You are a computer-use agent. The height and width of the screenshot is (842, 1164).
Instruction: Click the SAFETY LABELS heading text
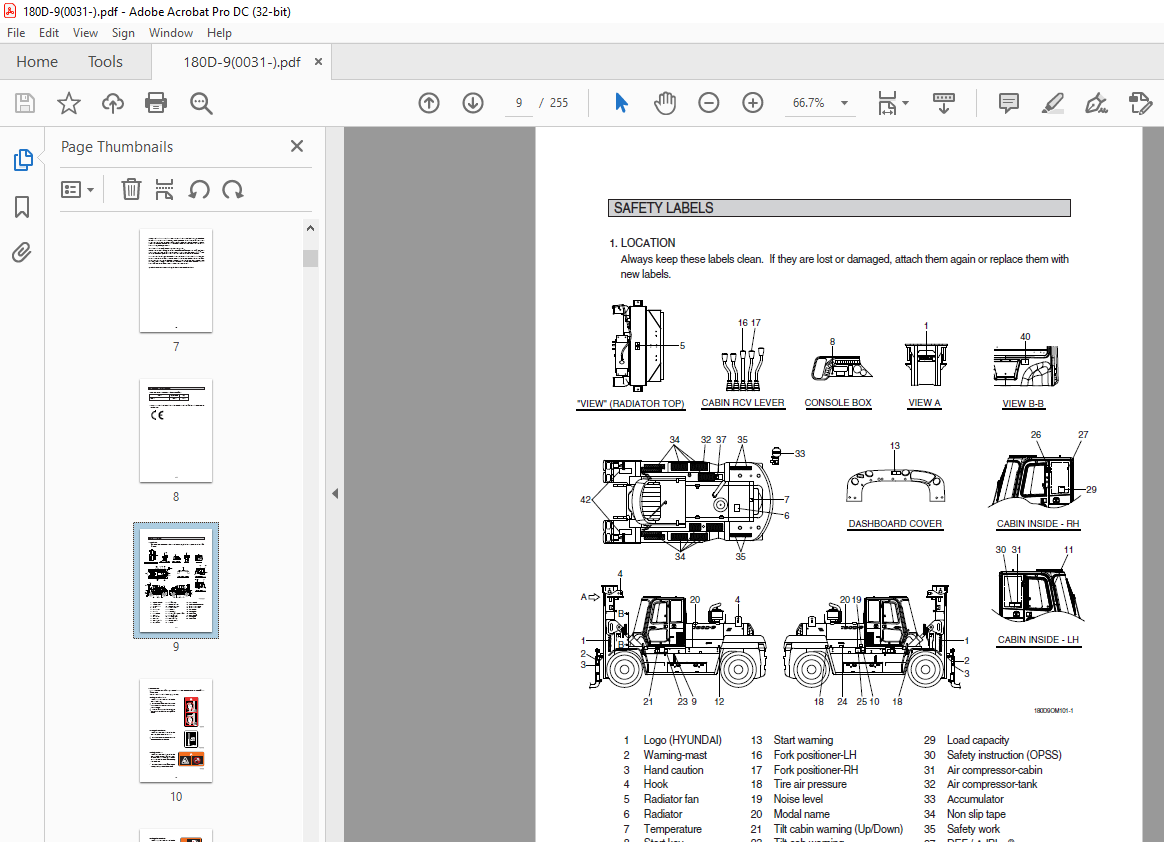[x=664, y=209]
